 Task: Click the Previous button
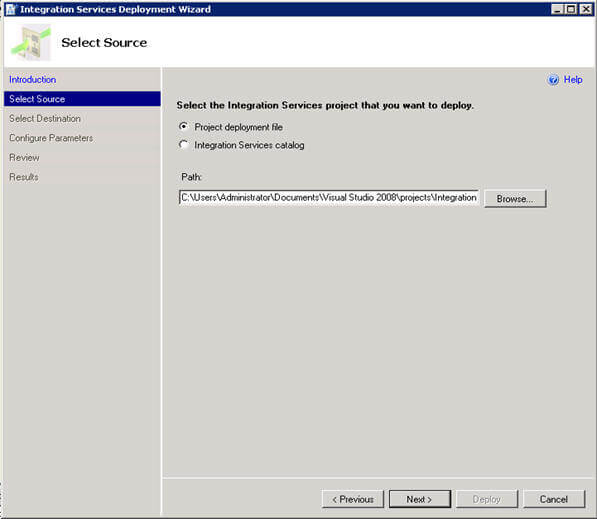click(353, 499)
